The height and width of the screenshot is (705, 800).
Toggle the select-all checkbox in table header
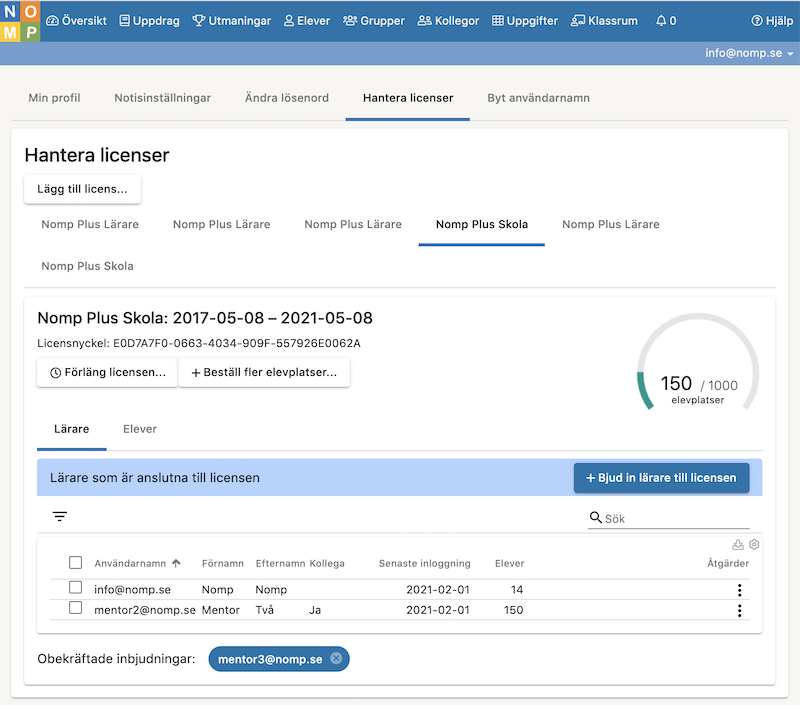[76, 563]
